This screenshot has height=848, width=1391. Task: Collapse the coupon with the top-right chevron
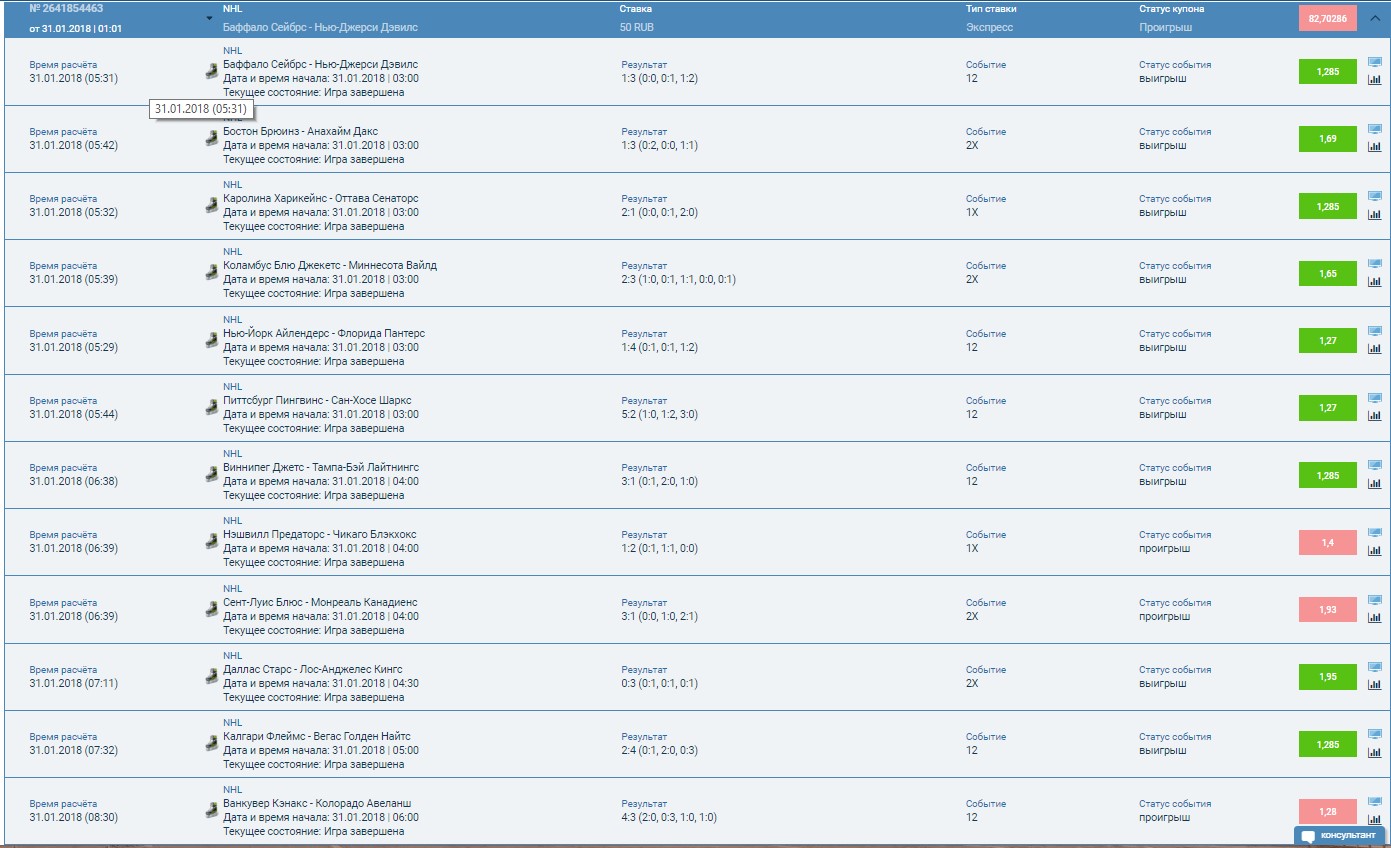pyautogui.click(x=1375, y=18)
